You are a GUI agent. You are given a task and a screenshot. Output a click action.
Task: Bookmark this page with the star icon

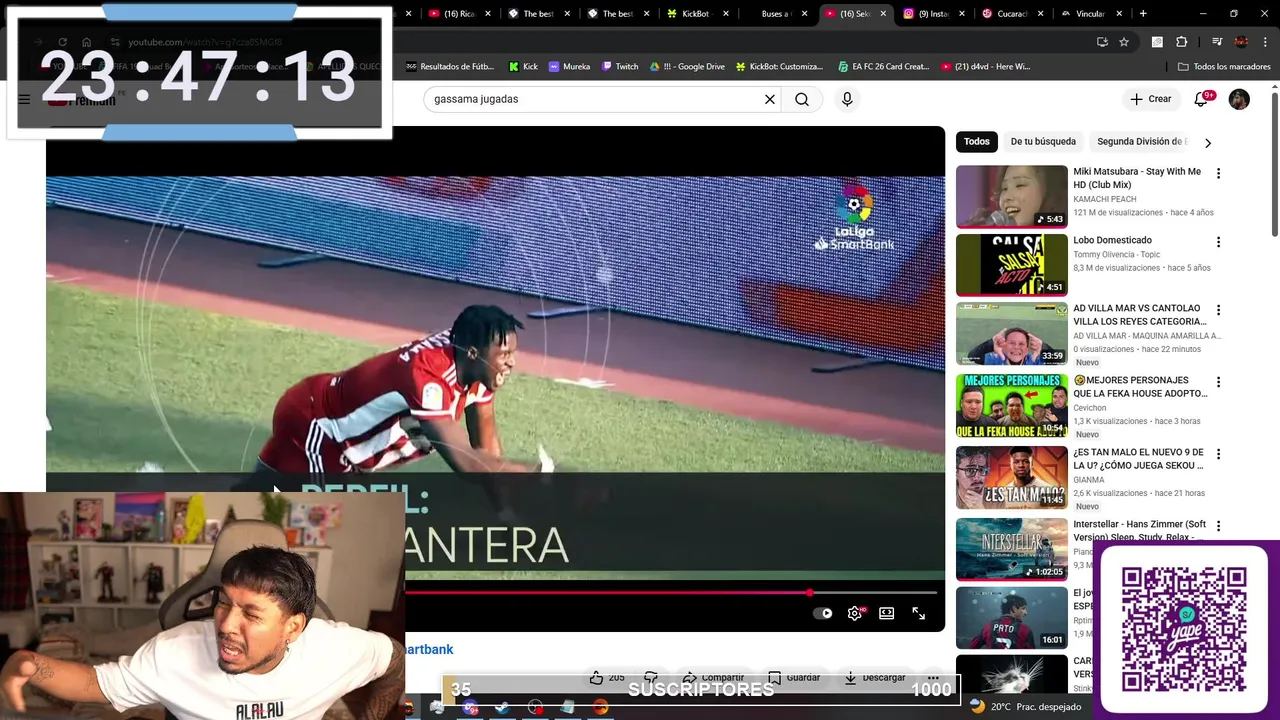click(1124, 42)
